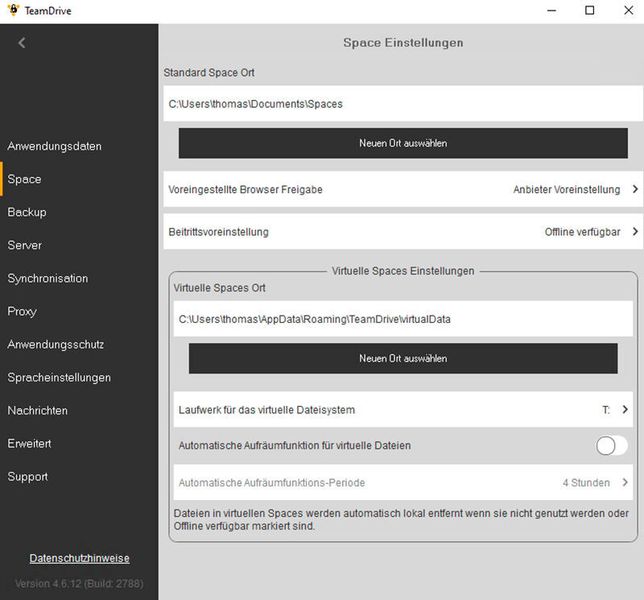
Task: Open Automatische Aufräumfunktions-Periode row
Action: (403, 482)
